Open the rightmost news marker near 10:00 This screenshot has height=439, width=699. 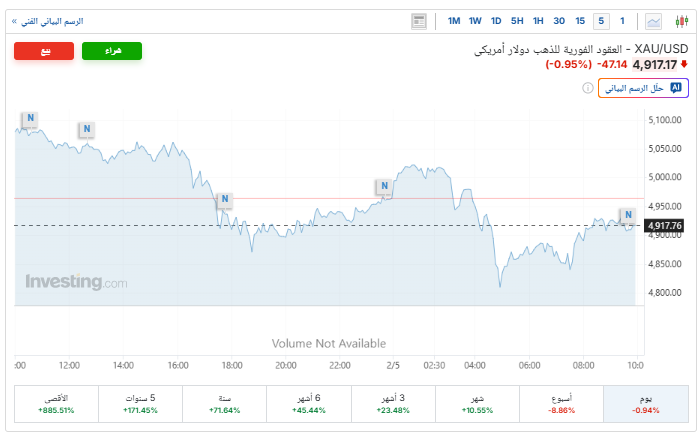point(628,215)
